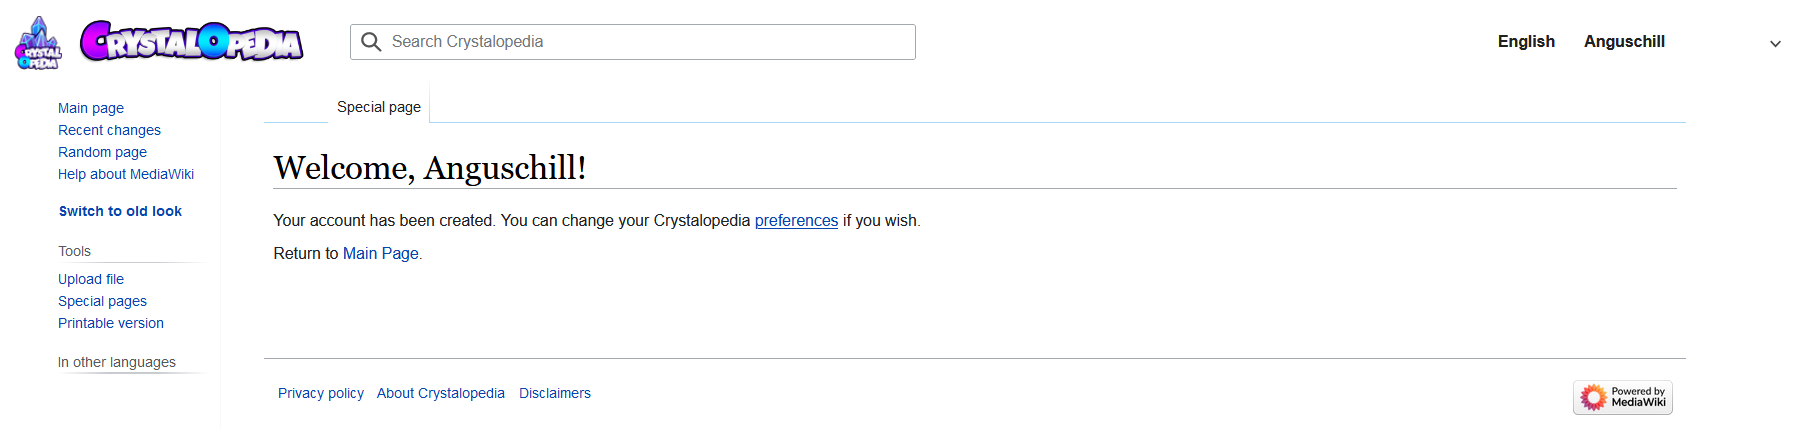Open the preferences link
The height and width of the screenshot is (442, 1814).
click(x=796, y=221)
